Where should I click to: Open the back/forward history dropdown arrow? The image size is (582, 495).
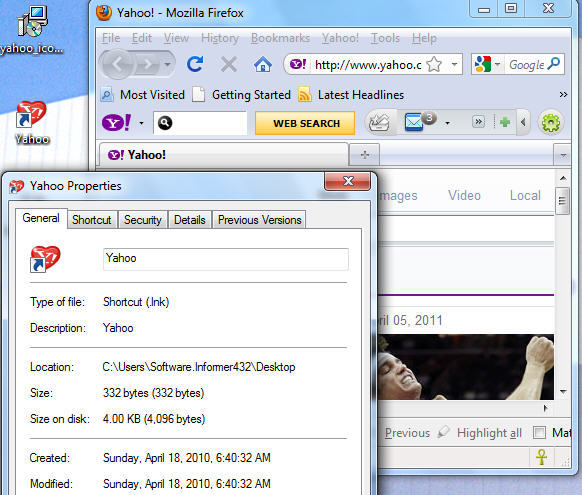[168, 65]
